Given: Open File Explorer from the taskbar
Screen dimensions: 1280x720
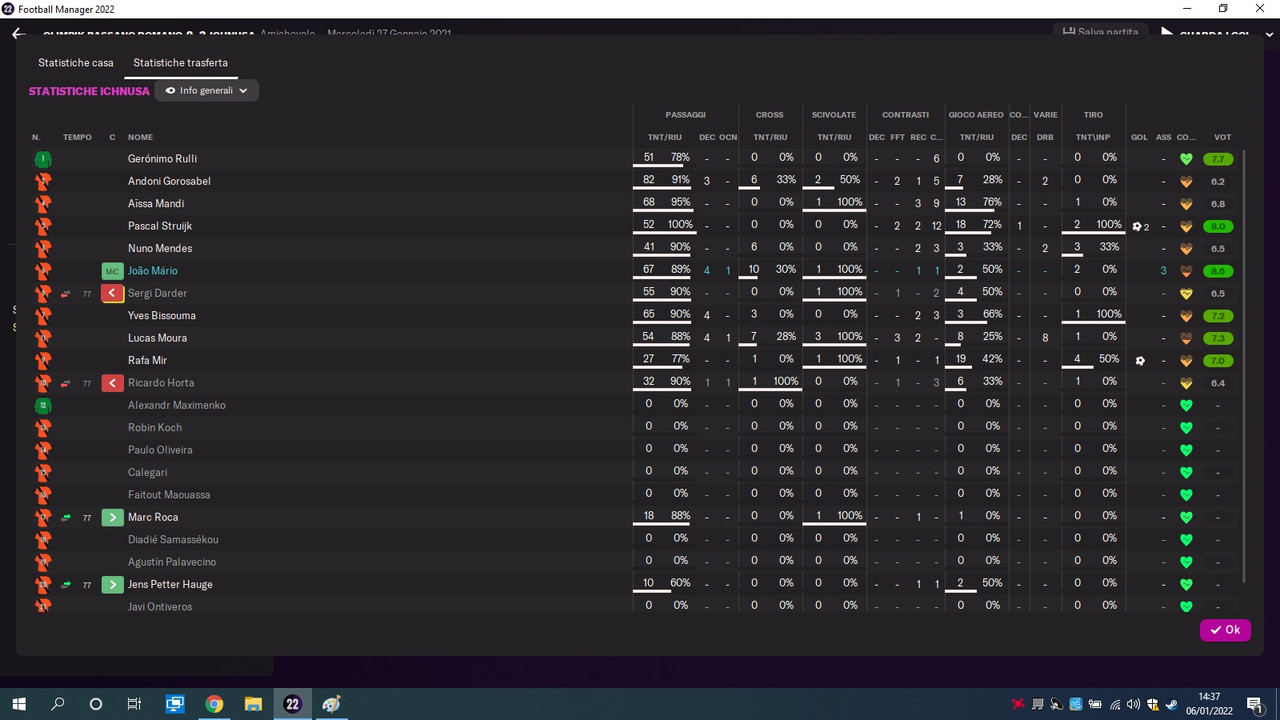Looking at the screenshot, I should pos(253,704).
